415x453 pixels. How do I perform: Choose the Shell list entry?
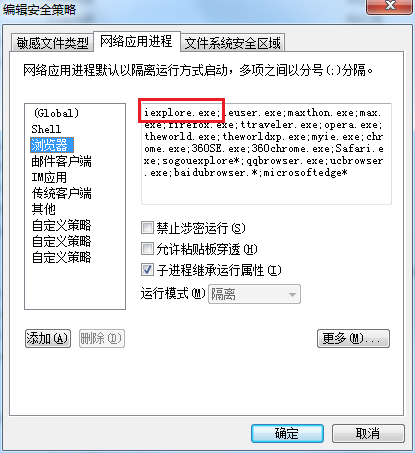click(x=46, y=129)
